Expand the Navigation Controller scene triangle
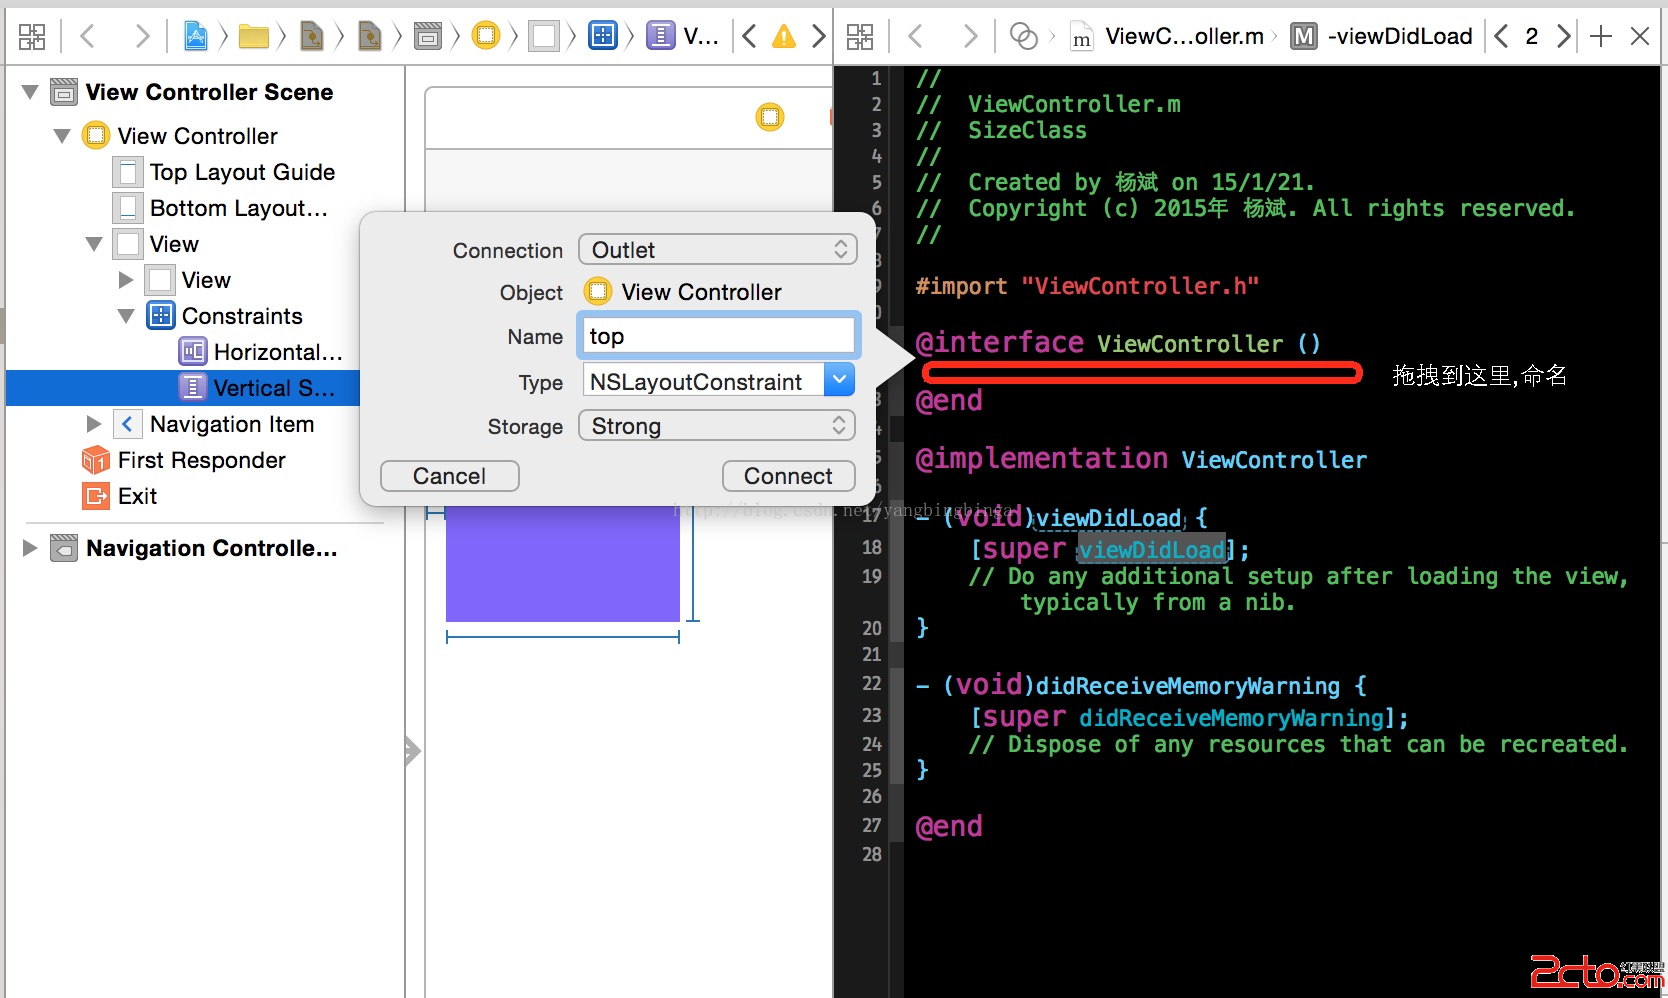 pyautogui.click(x=30, y=548)
